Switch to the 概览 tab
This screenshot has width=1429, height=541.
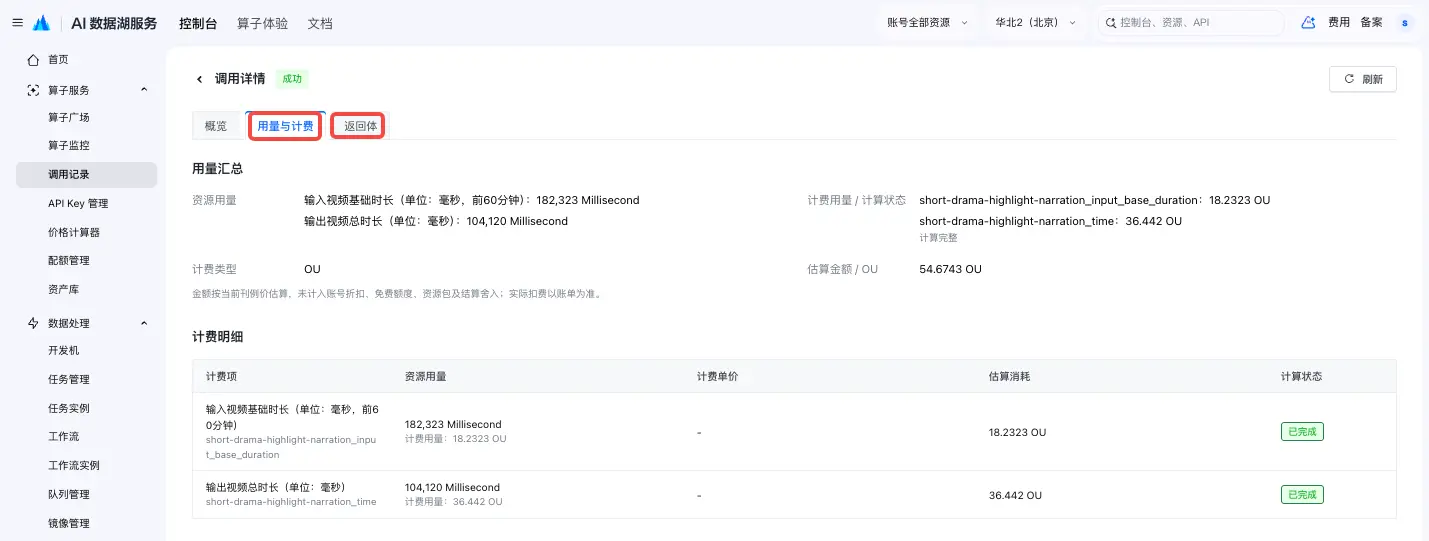[x=216, y=126]
